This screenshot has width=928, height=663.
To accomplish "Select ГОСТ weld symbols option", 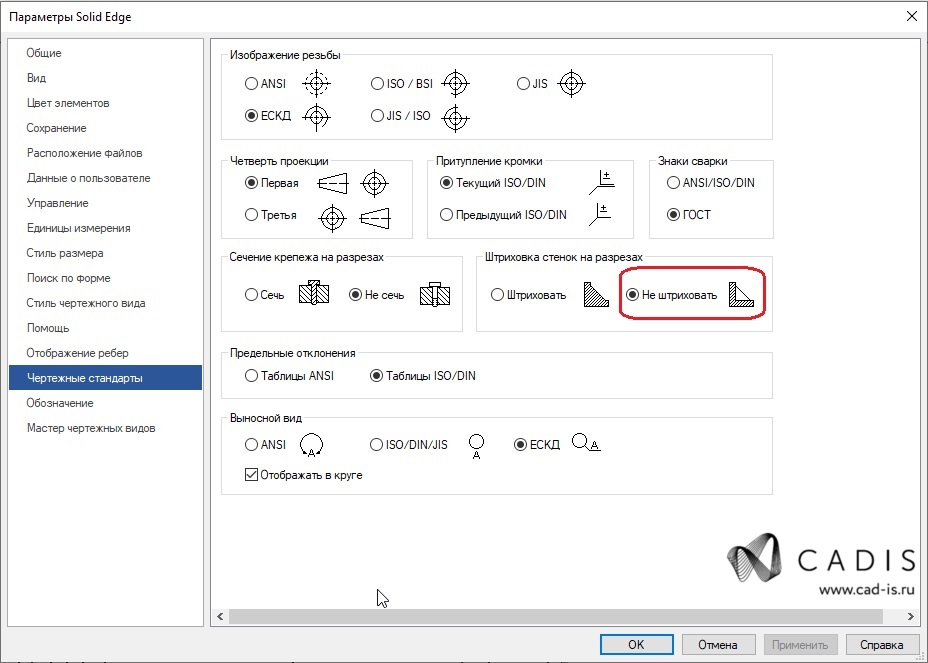I will tap(673, 214).
